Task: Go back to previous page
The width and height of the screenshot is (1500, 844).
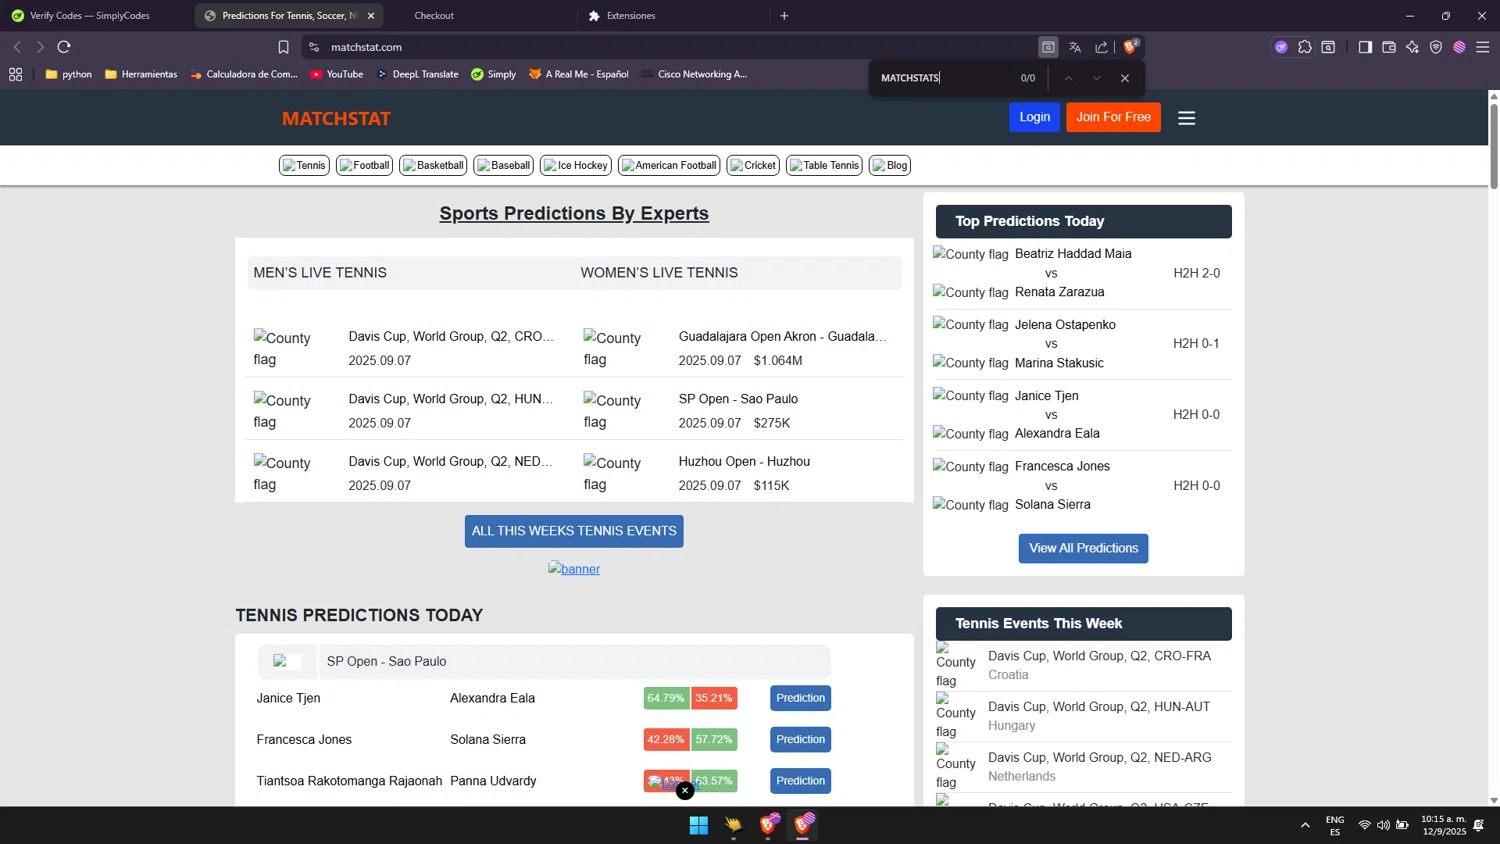Action: click(17, 47)
